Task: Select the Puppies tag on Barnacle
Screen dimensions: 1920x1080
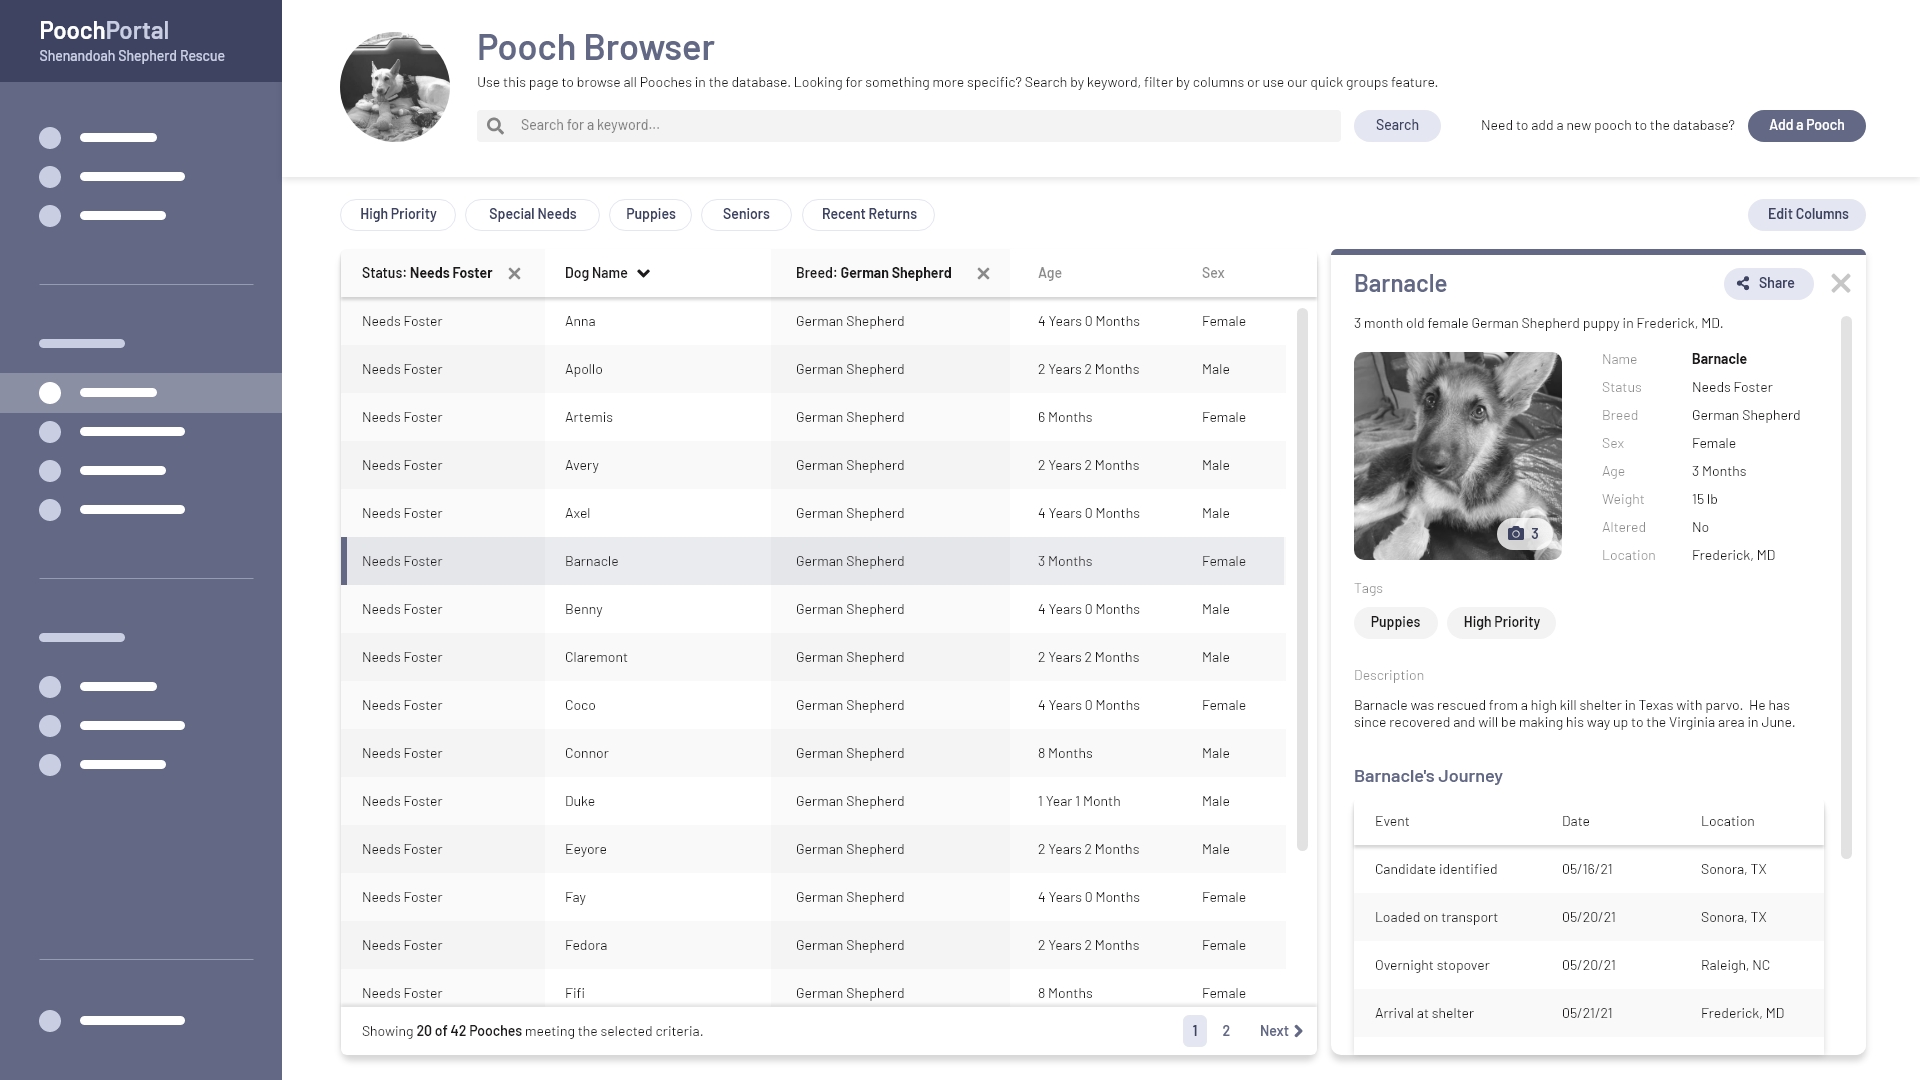Action: click(x=1395, y=623)
